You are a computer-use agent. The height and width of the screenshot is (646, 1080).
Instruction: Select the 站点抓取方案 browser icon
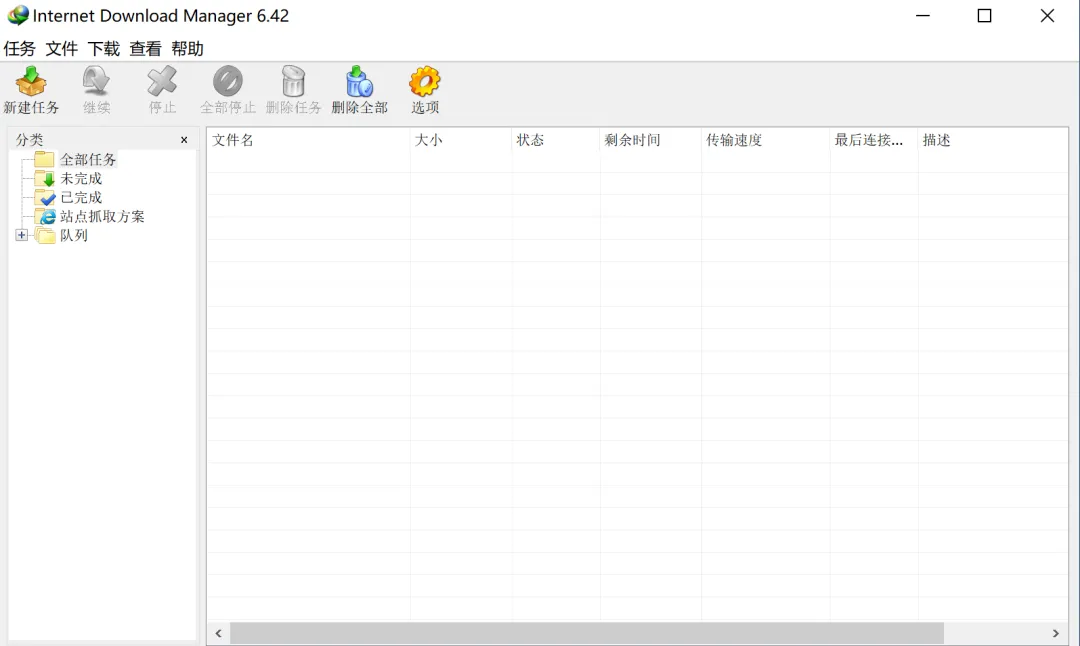(x=45, y=216)
